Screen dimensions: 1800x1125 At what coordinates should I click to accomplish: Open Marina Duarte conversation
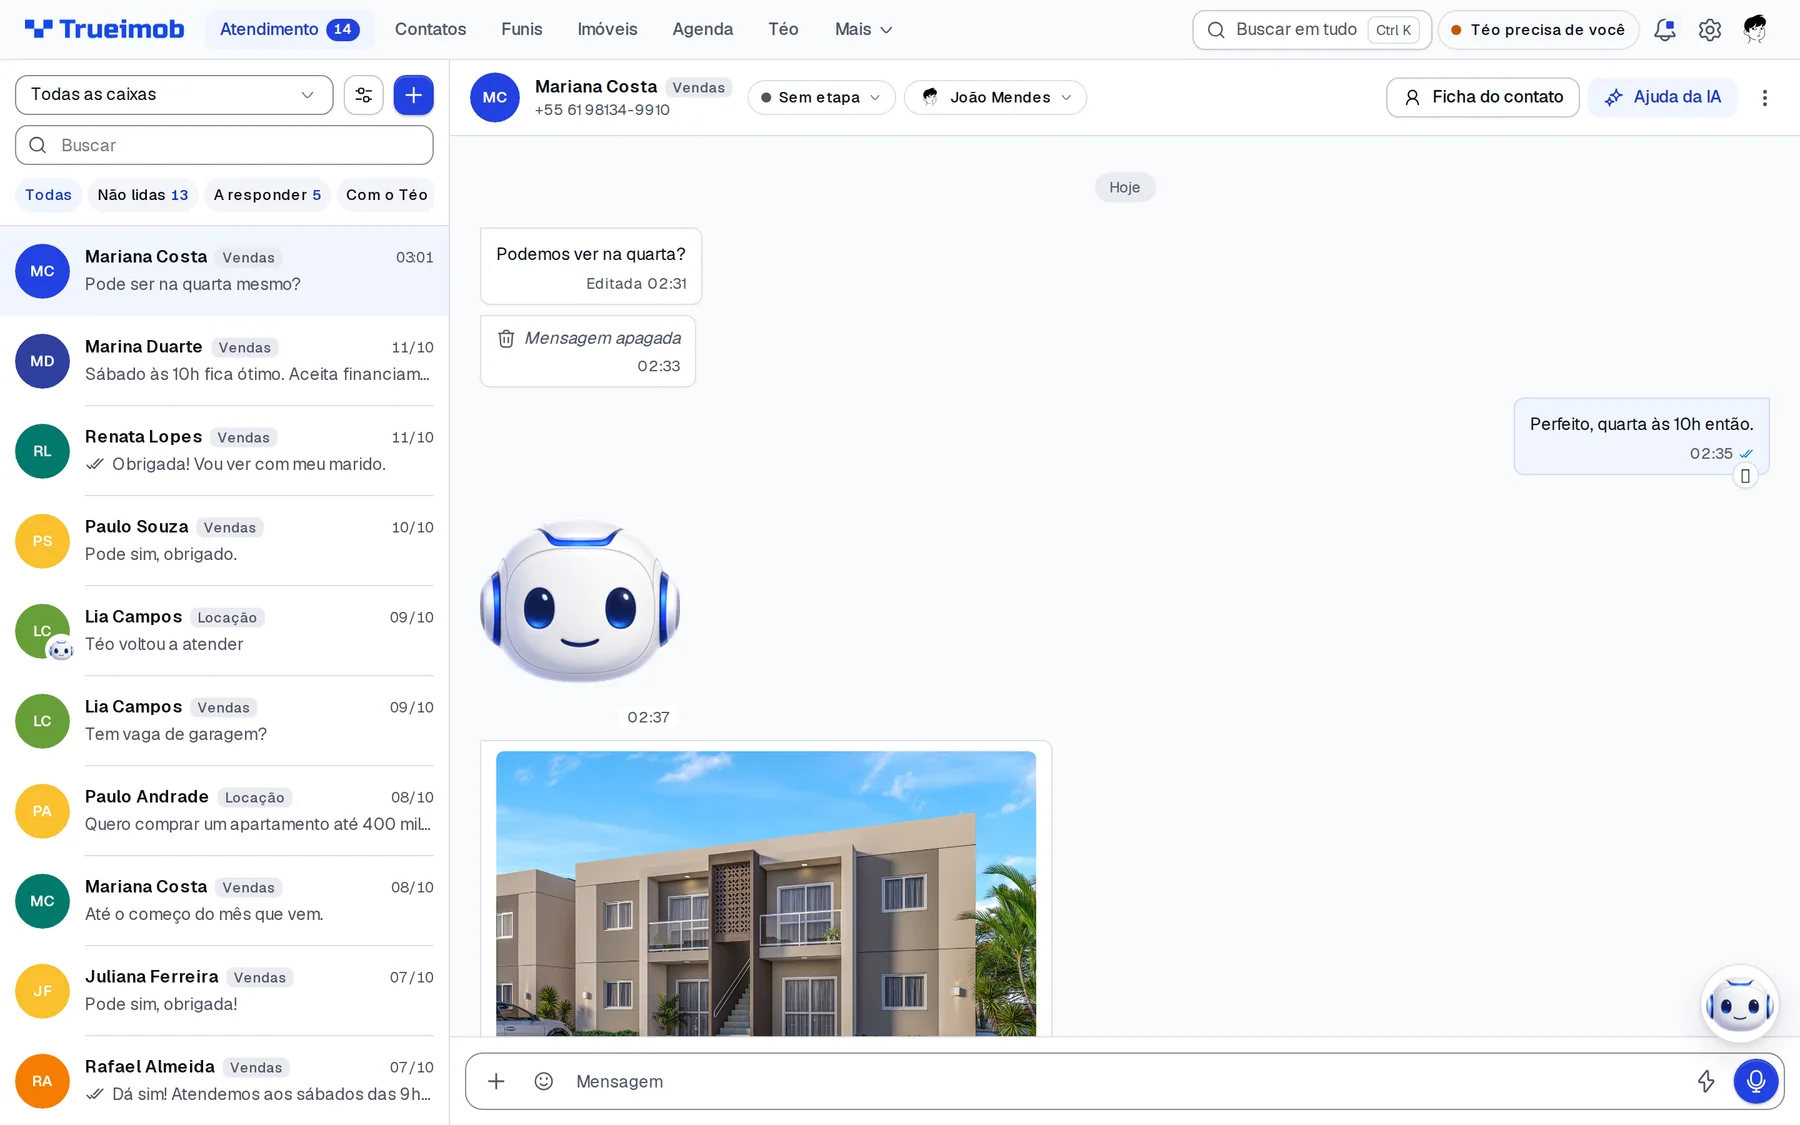click(x=224, y=361)
